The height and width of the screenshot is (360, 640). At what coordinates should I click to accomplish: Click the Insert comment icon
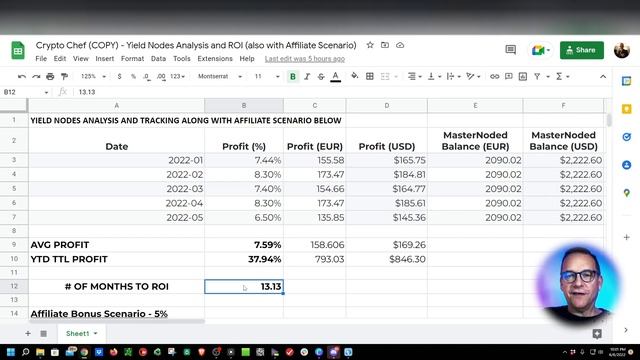pos(509,76)
